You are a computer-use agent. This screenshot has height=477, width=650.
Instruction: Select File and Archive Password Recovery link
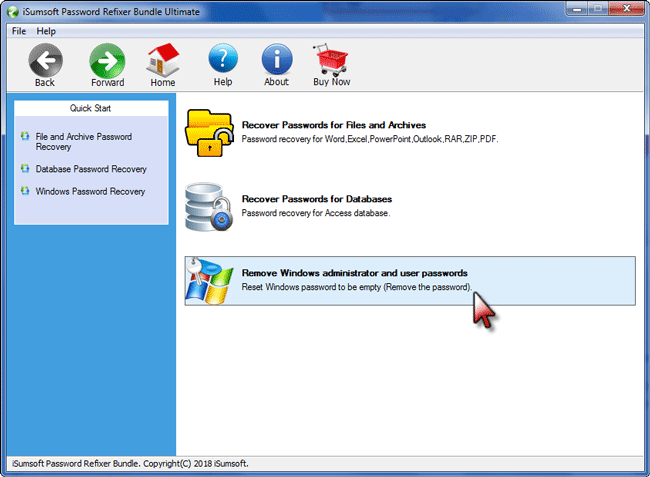pyautogui.click(x=84, y=142)
